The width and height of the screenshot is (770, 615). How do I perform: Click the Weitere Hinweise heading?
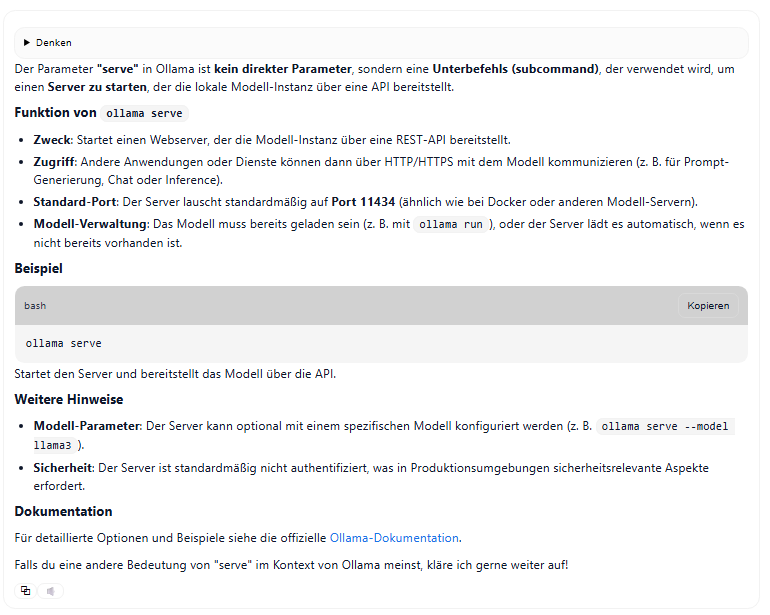(x=69, y=399)
